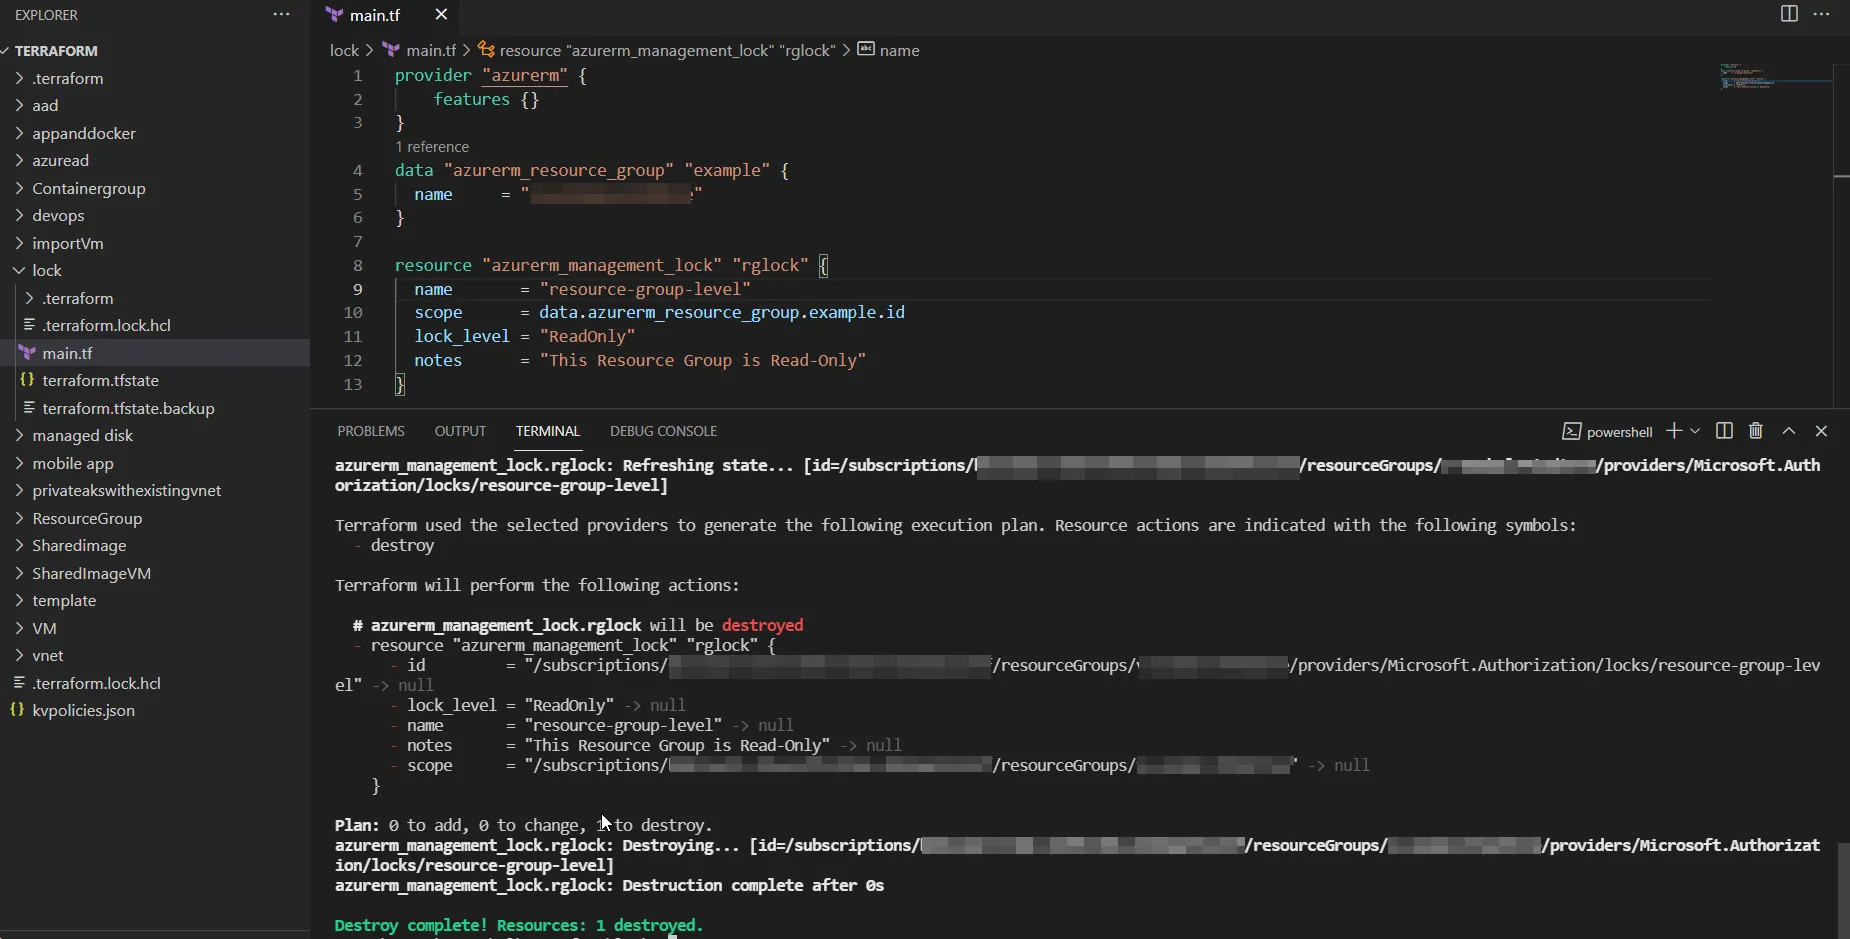
Task: Click the "ReadOnly" lock_level value
Action: point(587,336)
